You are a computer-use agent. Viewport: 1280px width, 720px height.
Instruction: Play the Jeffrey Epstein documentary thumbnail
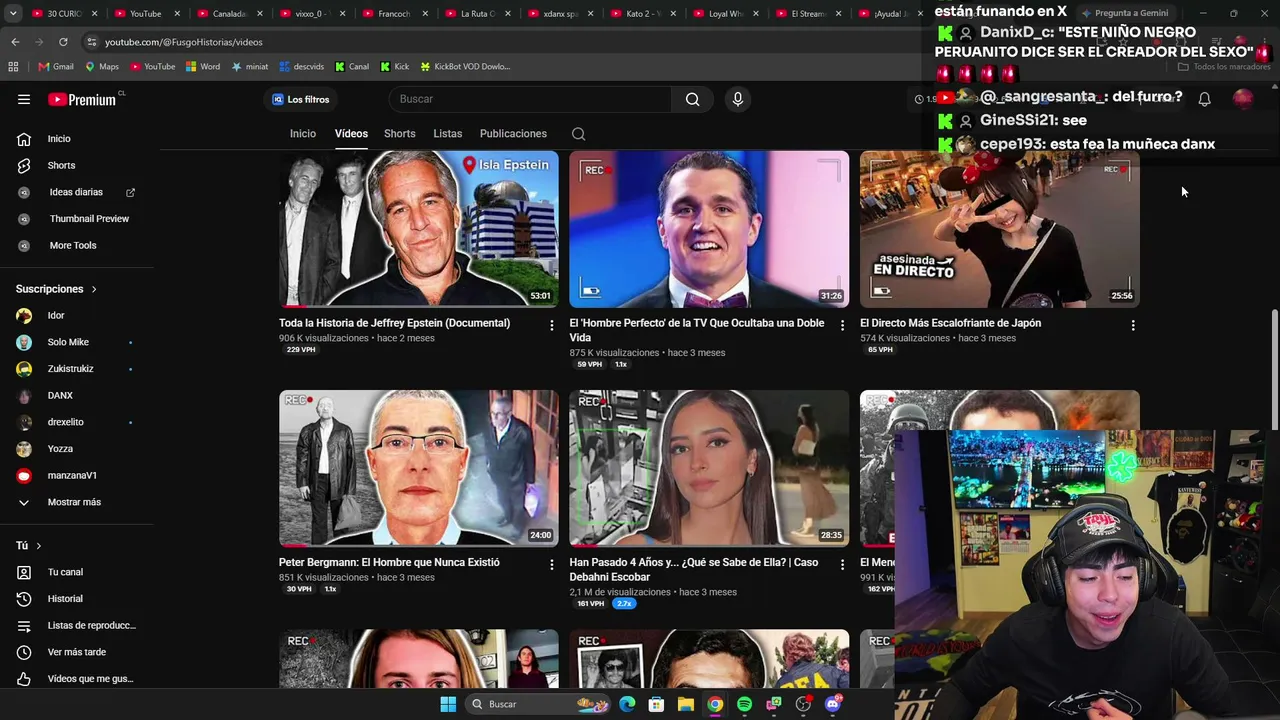[x=419, y=229]
